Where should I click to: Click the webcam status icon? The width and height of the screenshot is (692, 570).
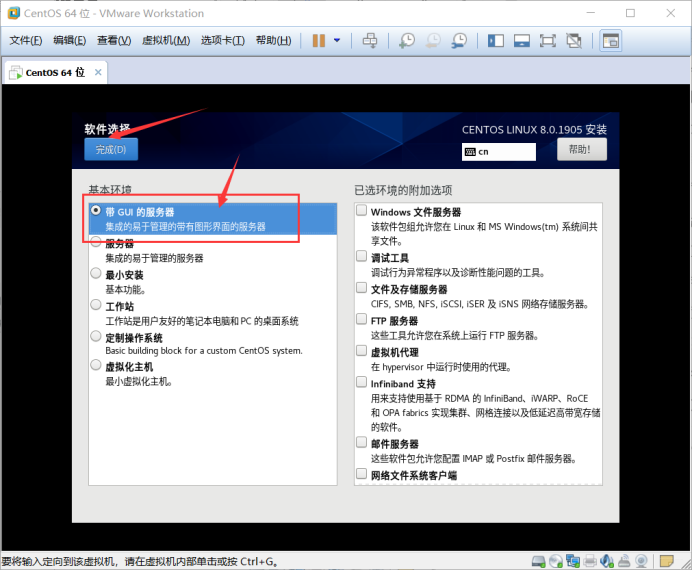pyautogui.click(x=641, y=561)
